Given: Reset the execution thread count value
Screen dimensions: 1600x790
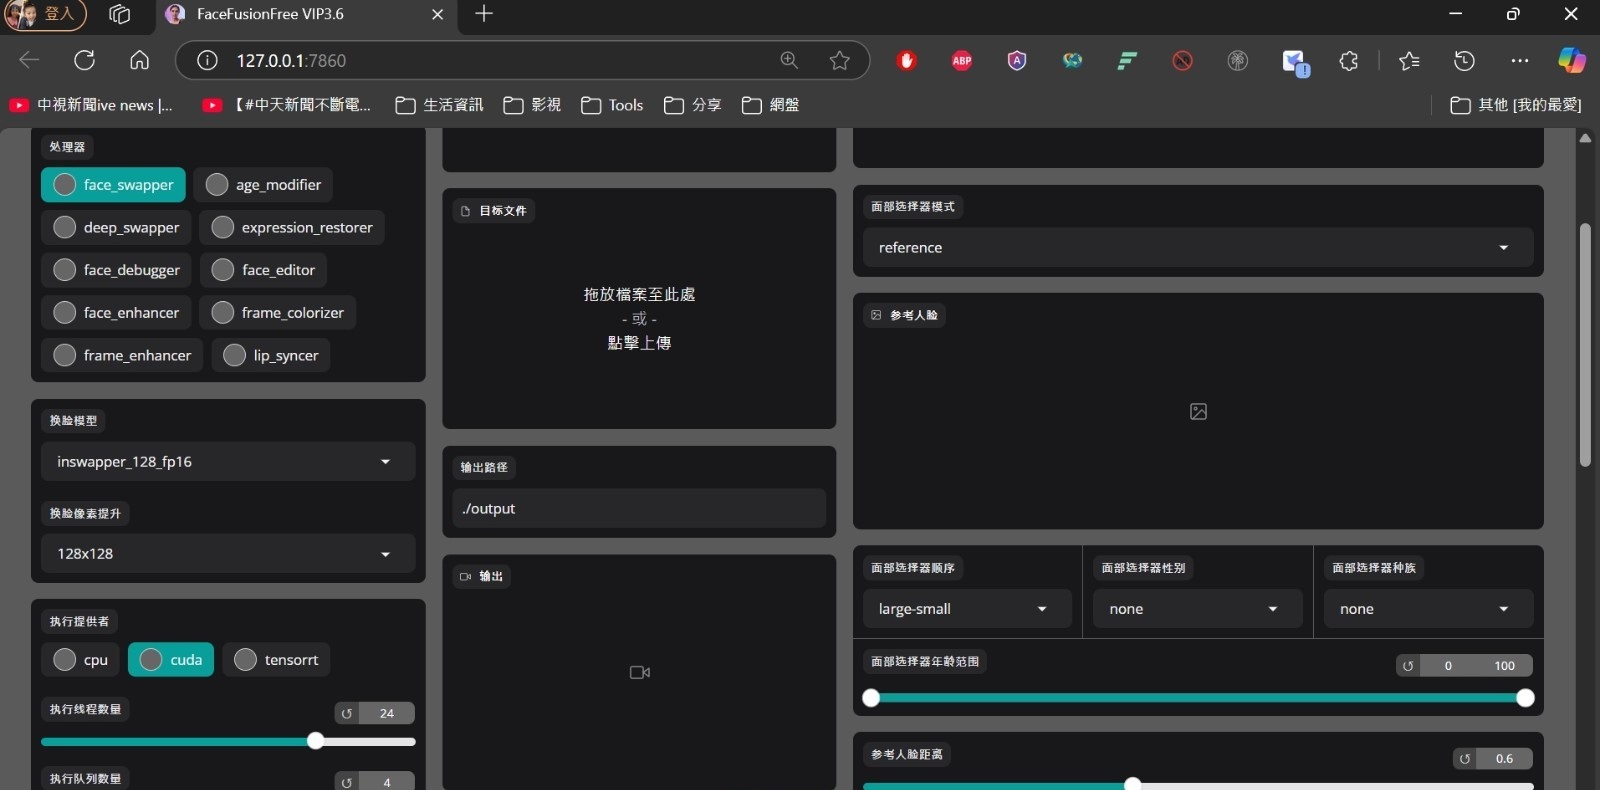Looking at the screenshot, I should pyautogui.click(x=347, y=714).
